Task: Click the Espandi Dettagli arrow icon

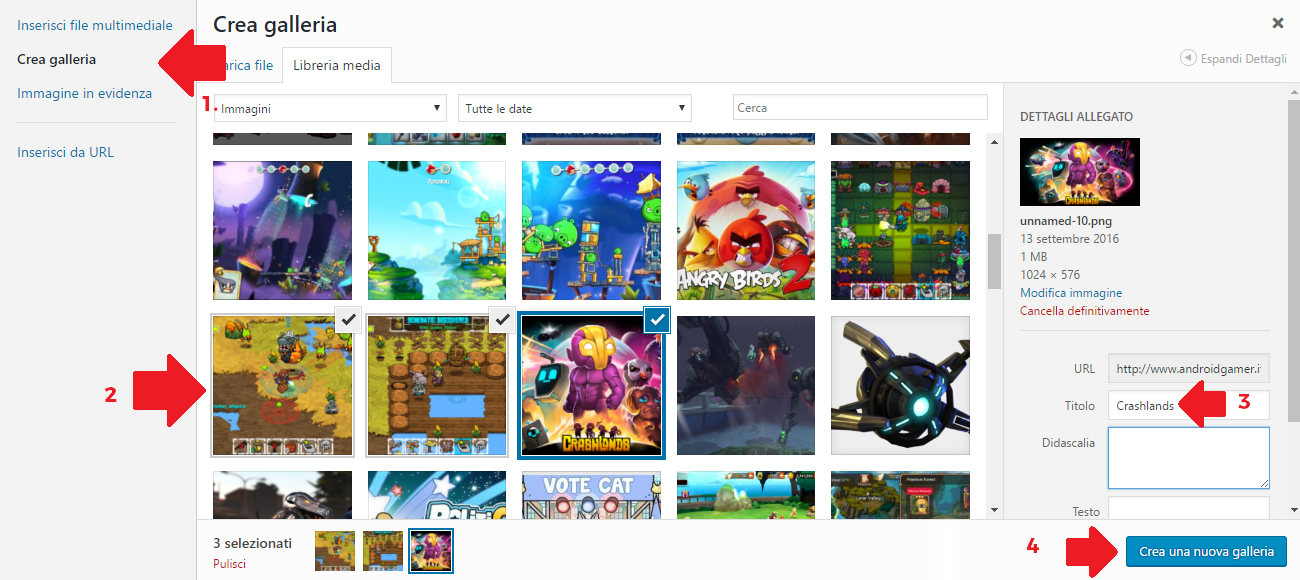Action: [1188, 58]
